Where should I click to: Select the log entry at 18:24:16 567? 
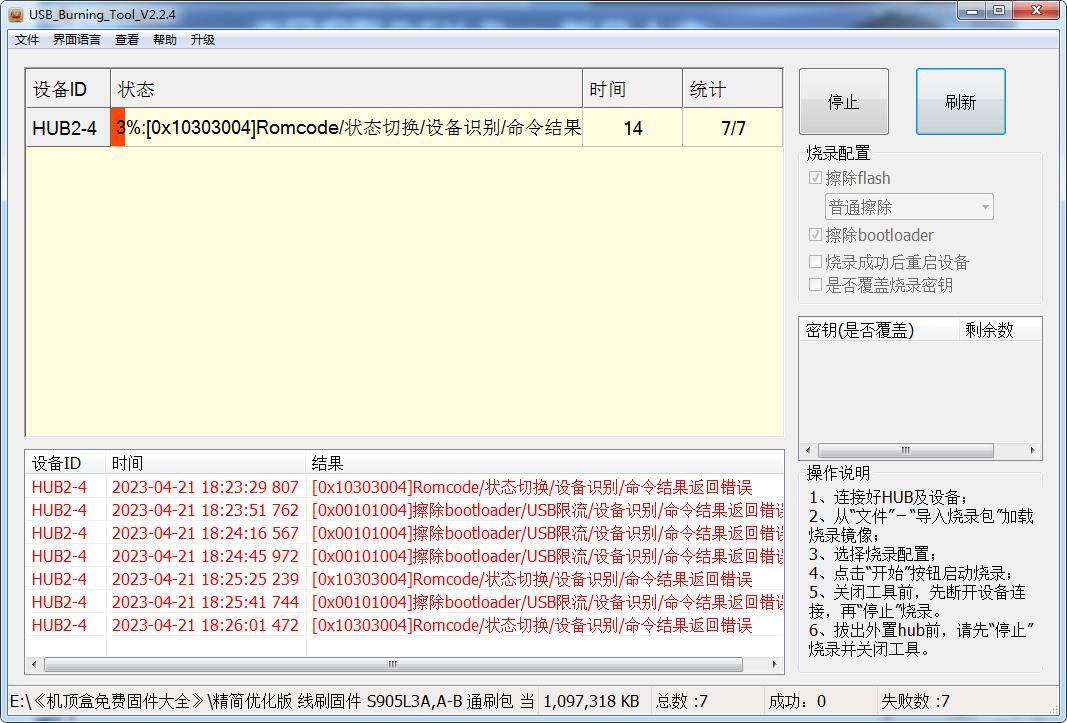point(404,533)
